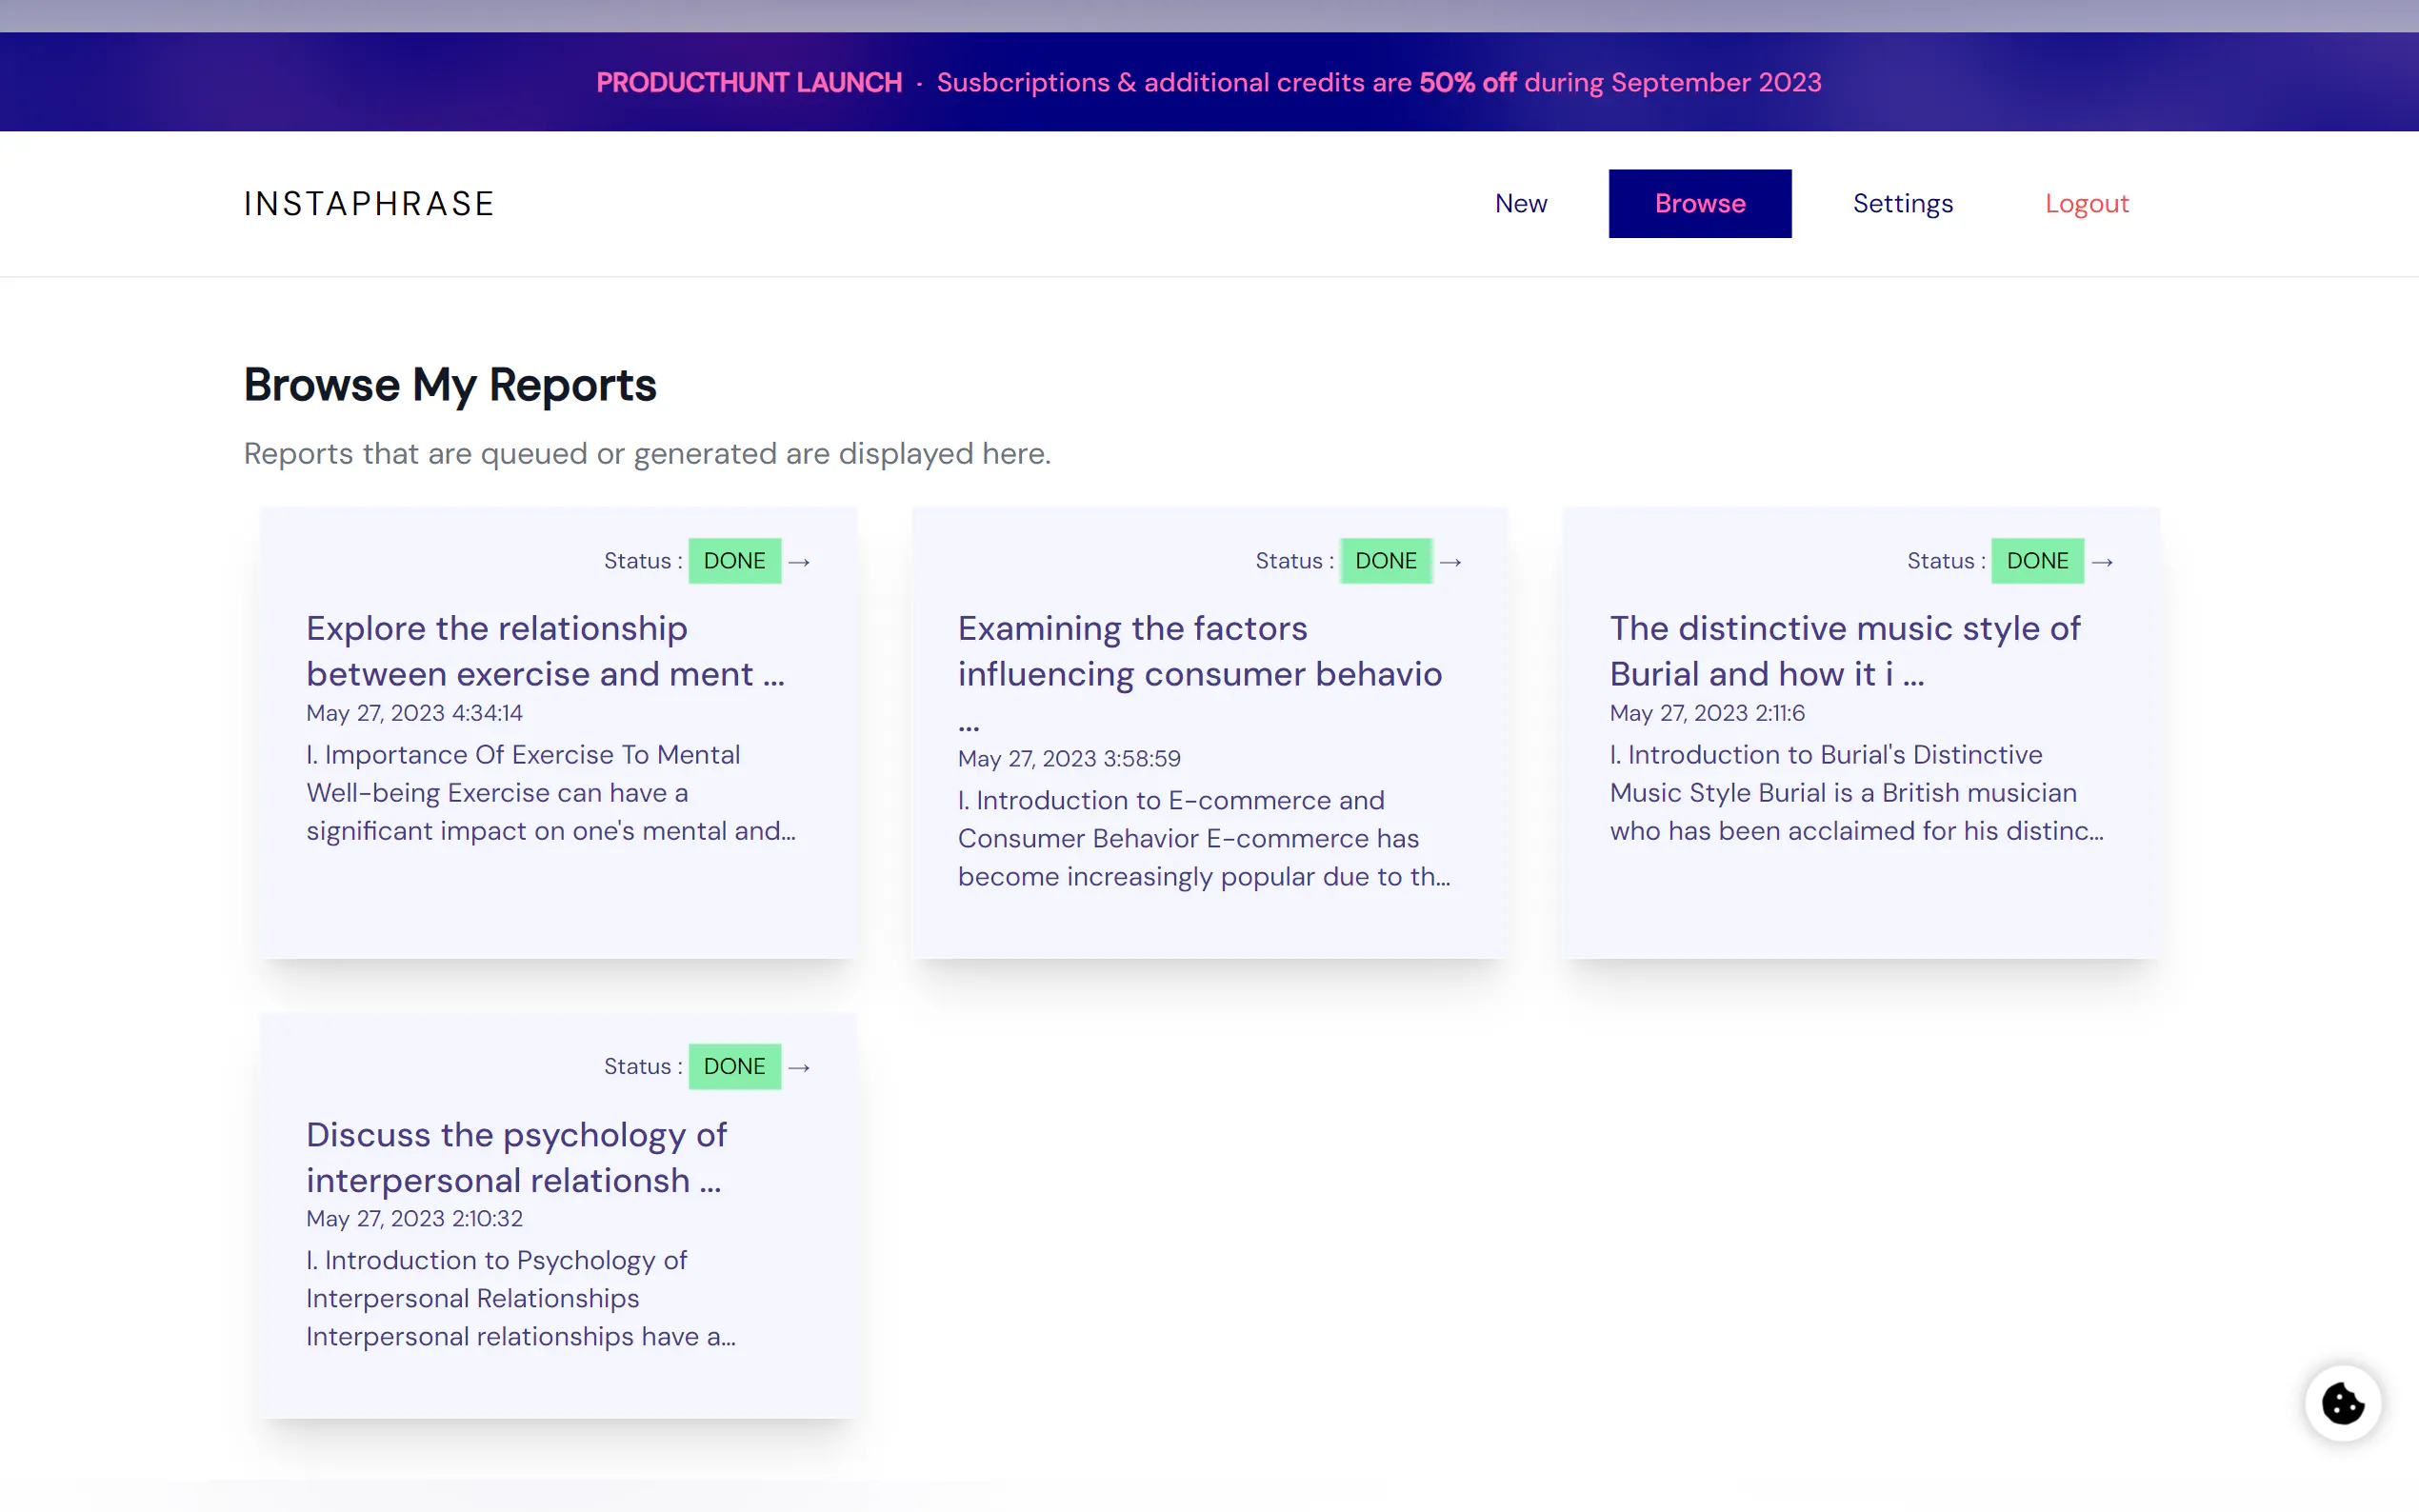Click DONE badge on Burial music report
The image size is (2419, 1512).
click(x=2037, y=561)
